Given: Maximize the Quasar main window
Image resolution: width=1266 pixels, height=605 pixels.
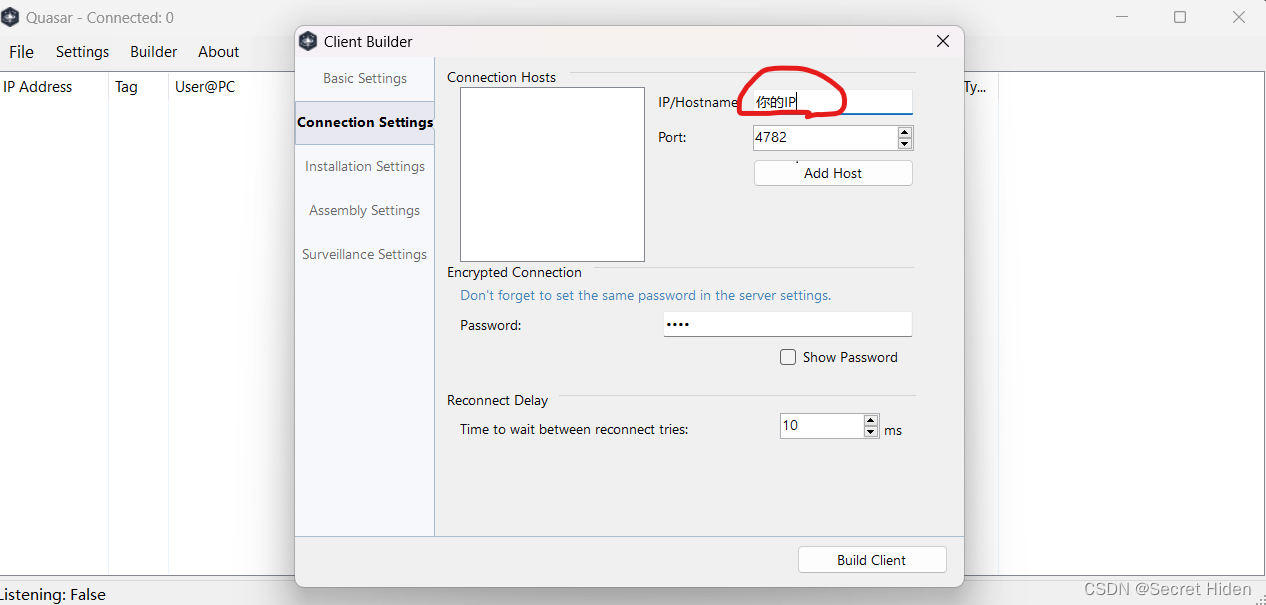Looking at the screenshot, I should [x=1180, y=17].
